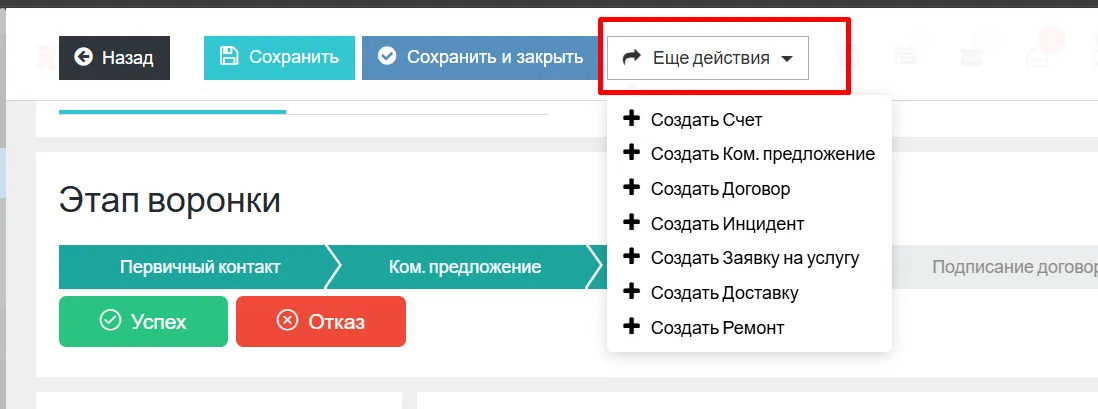
Task: Click the circled checkmark icon on Успех
Action: [x=110, y=321]
